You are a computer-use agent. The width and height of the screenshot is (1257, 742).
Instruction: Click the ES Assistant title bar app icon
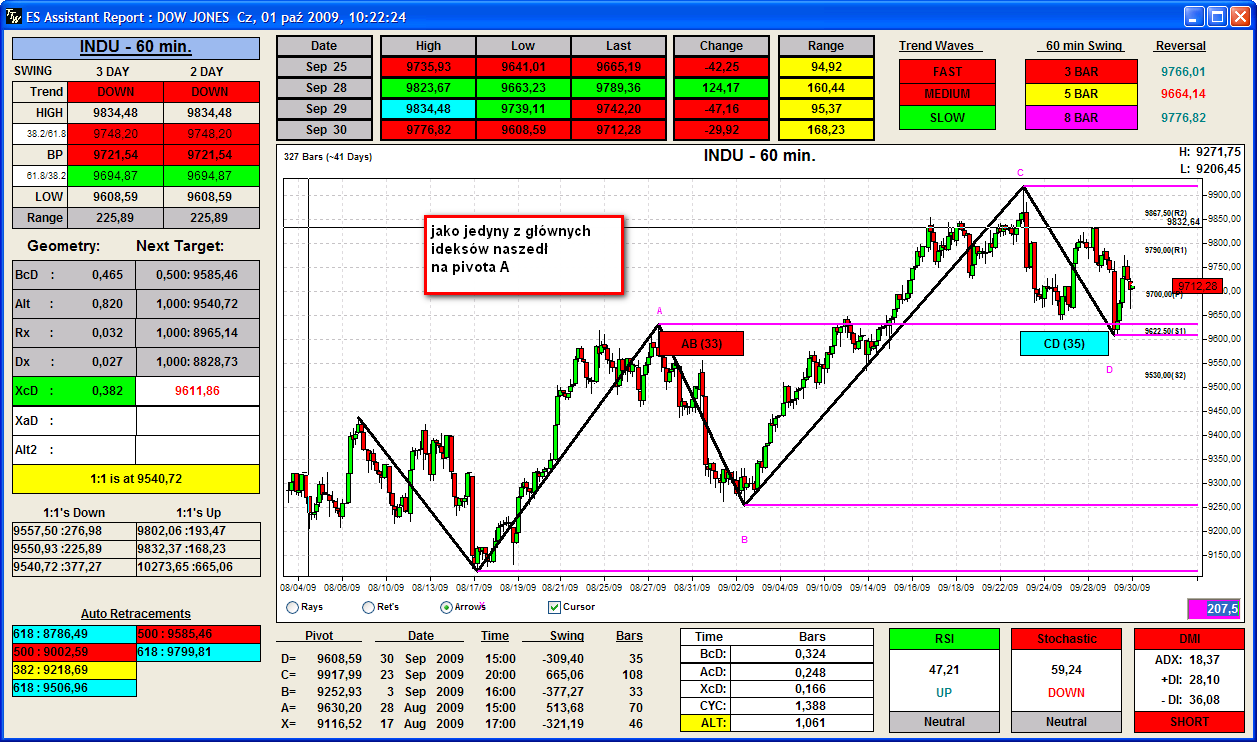(14, 16)
